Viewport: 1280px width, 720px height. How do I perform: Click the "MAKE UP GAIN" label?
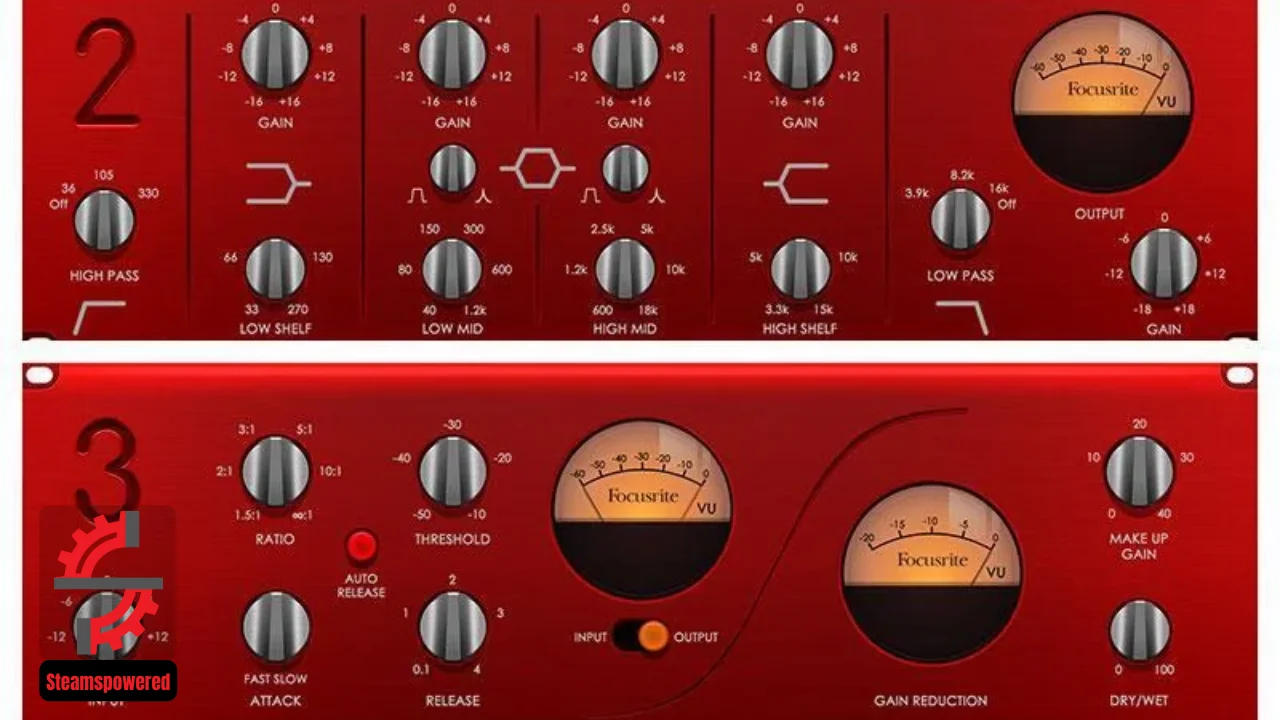click(x=1140, y=546)
